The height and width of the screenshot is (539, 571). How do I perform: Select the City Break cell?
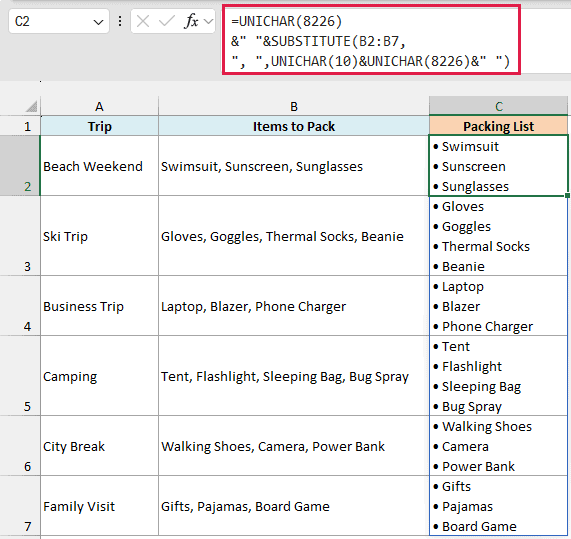99,445
